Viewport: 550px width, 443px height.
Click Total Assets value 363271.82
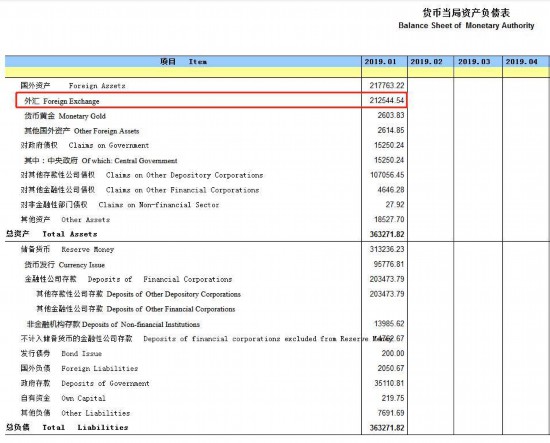coord(387,234)
